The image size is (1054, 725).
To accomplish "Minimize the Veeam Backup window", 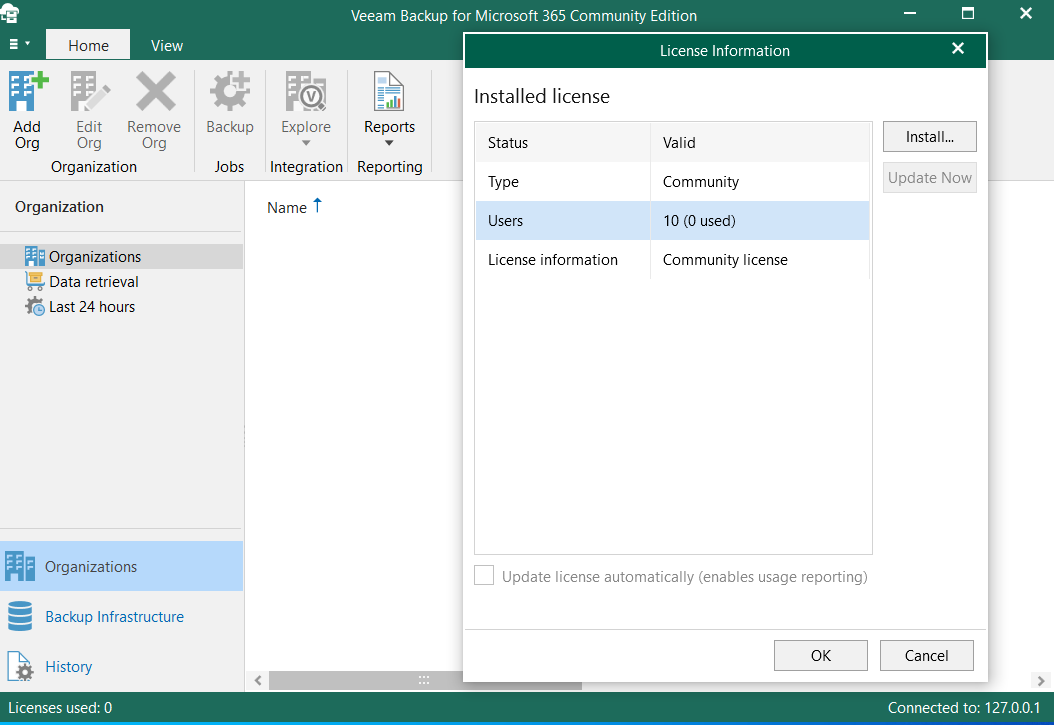I will pos(909,13).
